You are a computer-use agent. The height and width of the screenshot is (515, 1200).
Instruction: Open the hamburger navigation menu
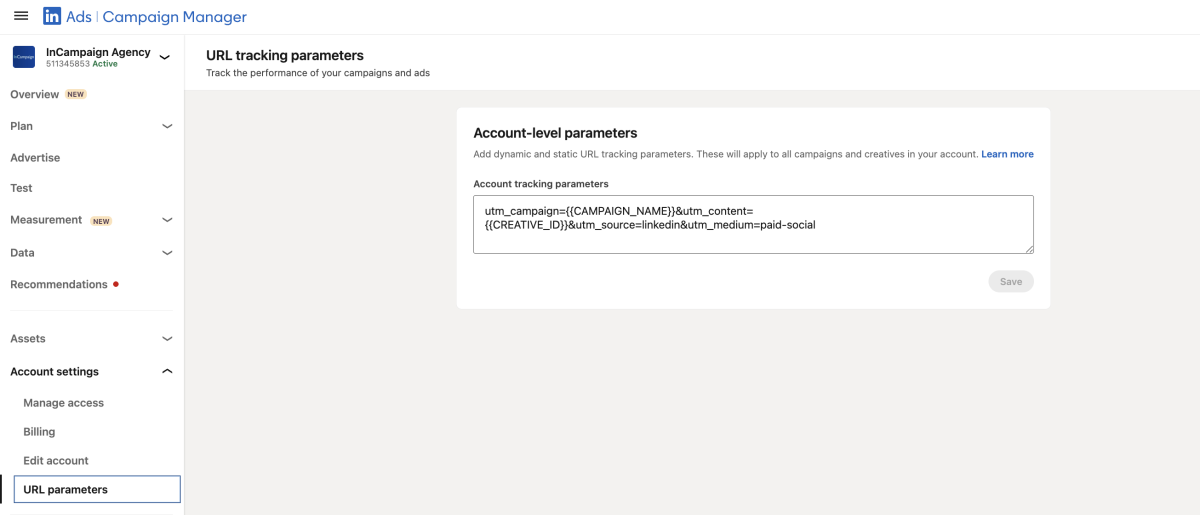tap(21, 17)
